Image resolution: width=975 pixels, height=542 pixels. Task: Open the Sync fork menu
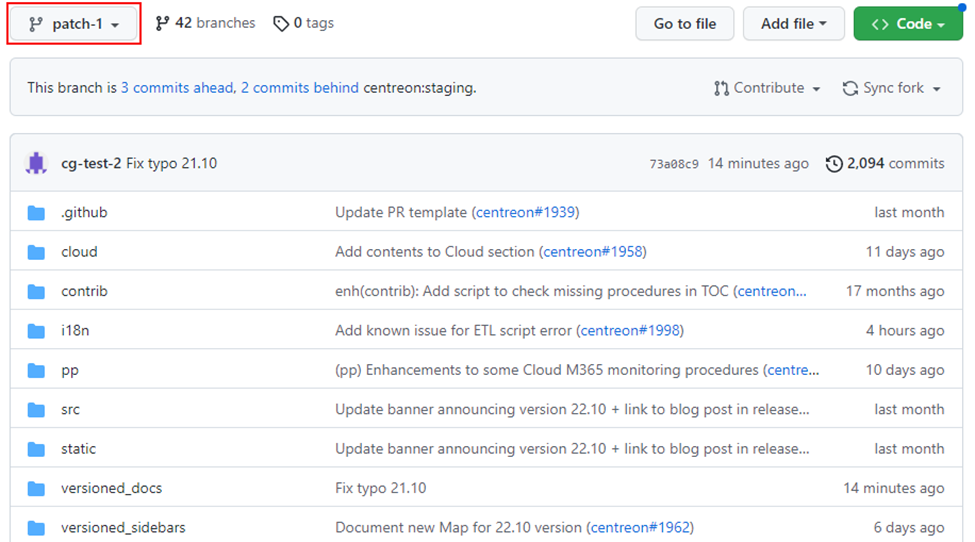click(892, 88)
